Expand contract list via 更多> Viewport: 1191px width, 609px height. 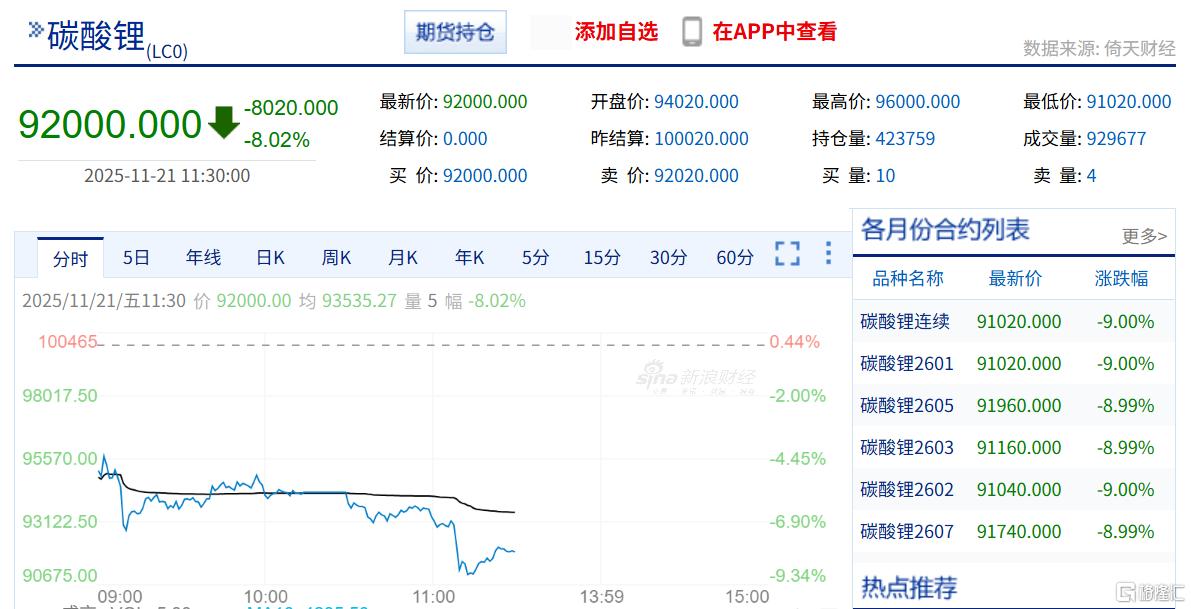click(1144, 236)
